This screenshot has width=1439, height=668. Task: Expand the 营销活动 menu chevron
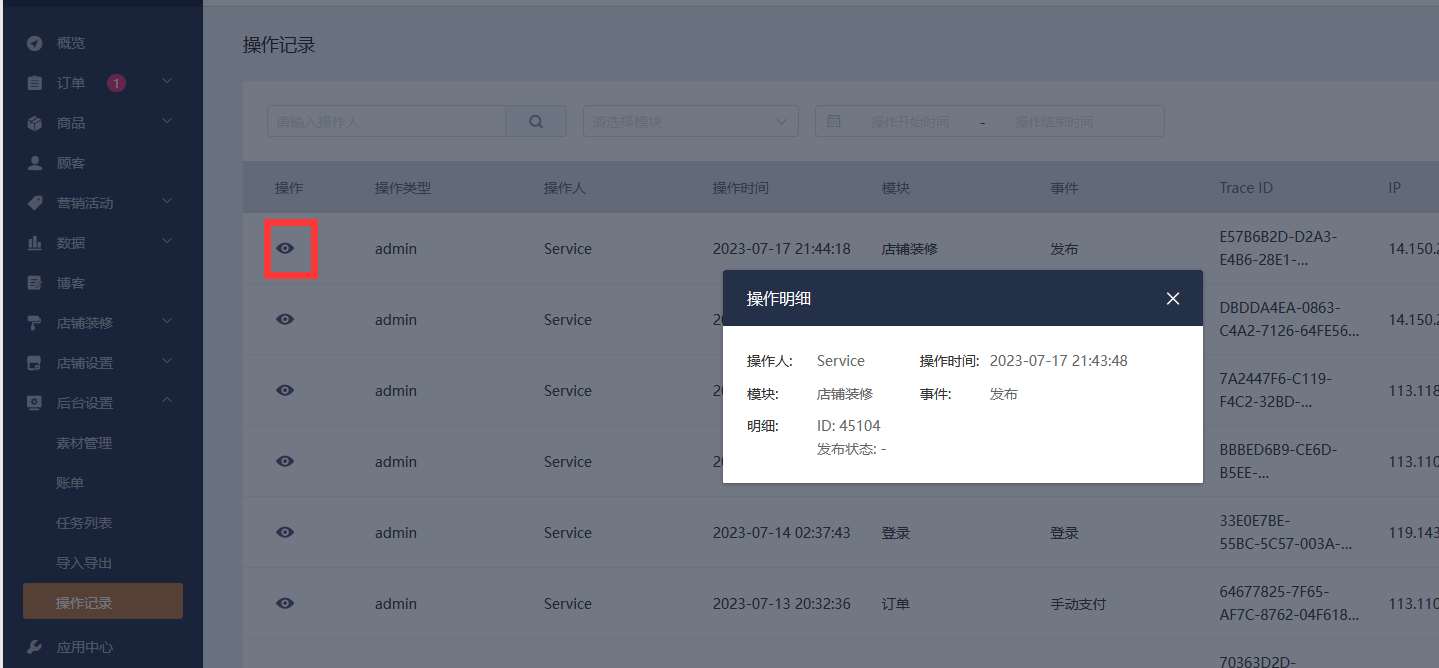(167, 201)
